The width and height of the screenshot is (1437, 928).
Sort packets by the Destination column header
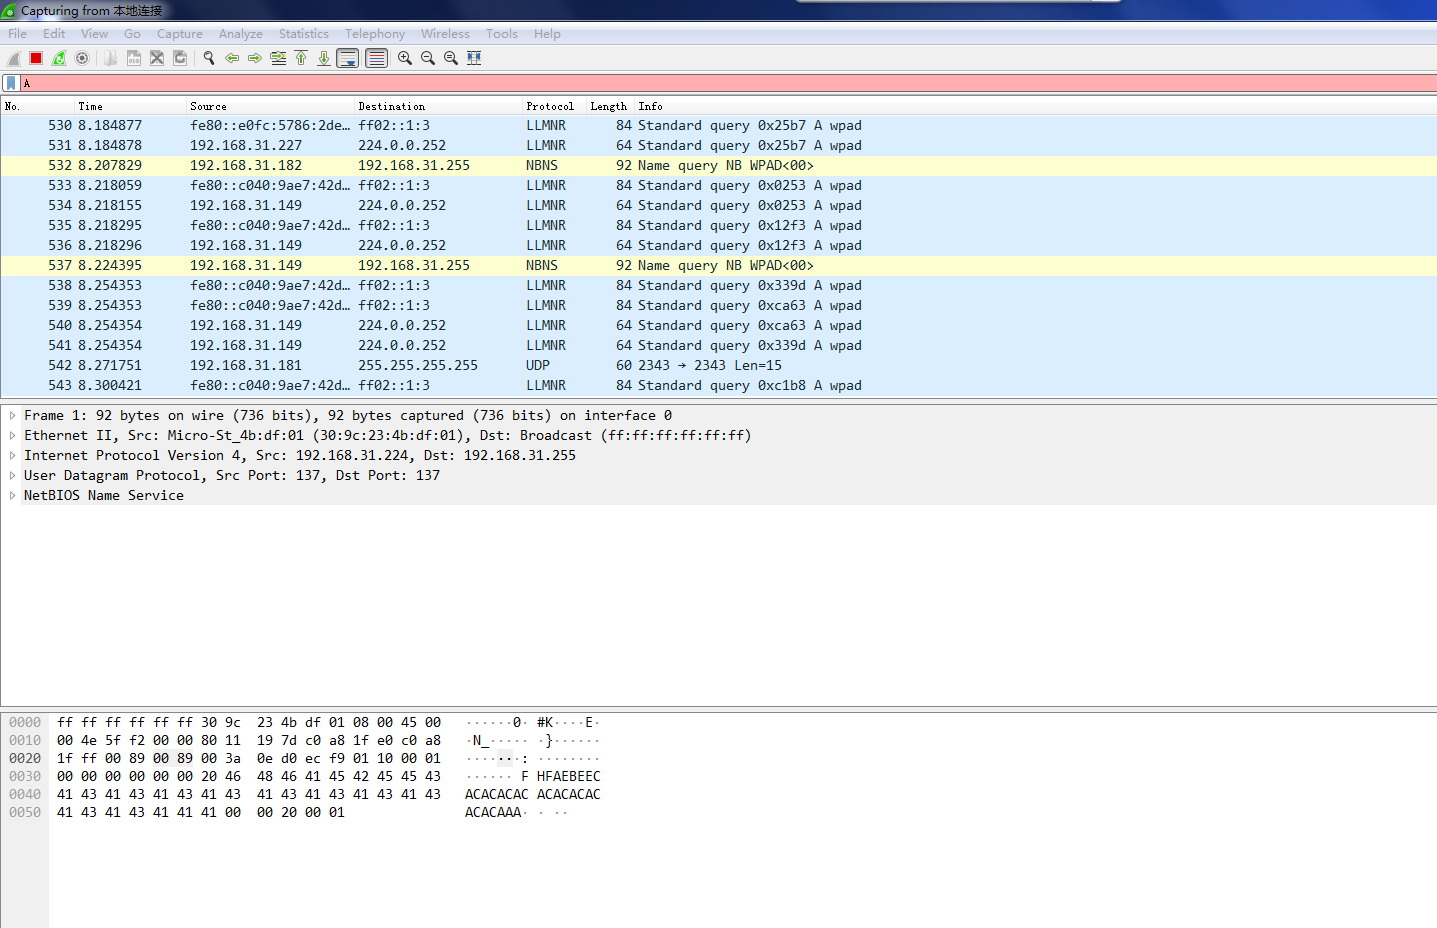tap(438, 106)
